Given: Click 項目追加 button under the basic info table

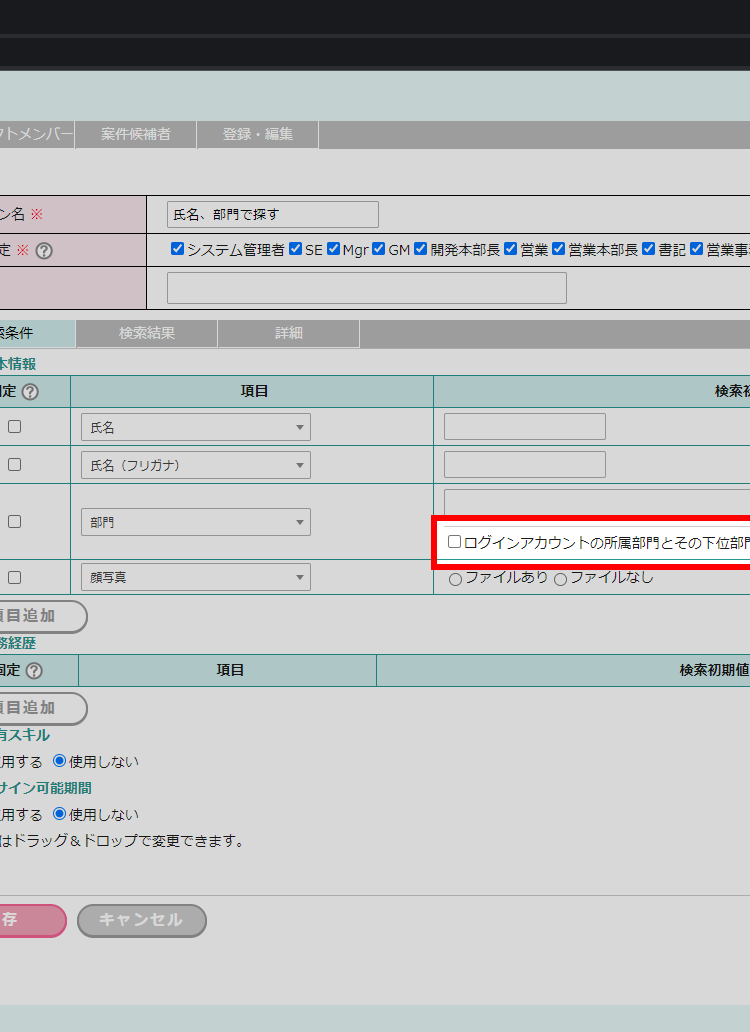Looking at the screenshot, I should tap(40, 616).
